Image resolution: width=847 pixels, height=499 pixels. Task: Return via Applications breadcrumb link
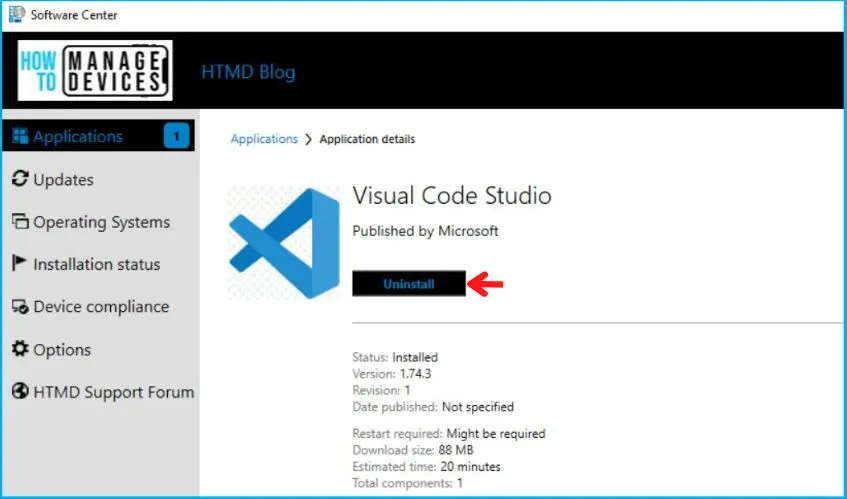click(x=264, y=139)
